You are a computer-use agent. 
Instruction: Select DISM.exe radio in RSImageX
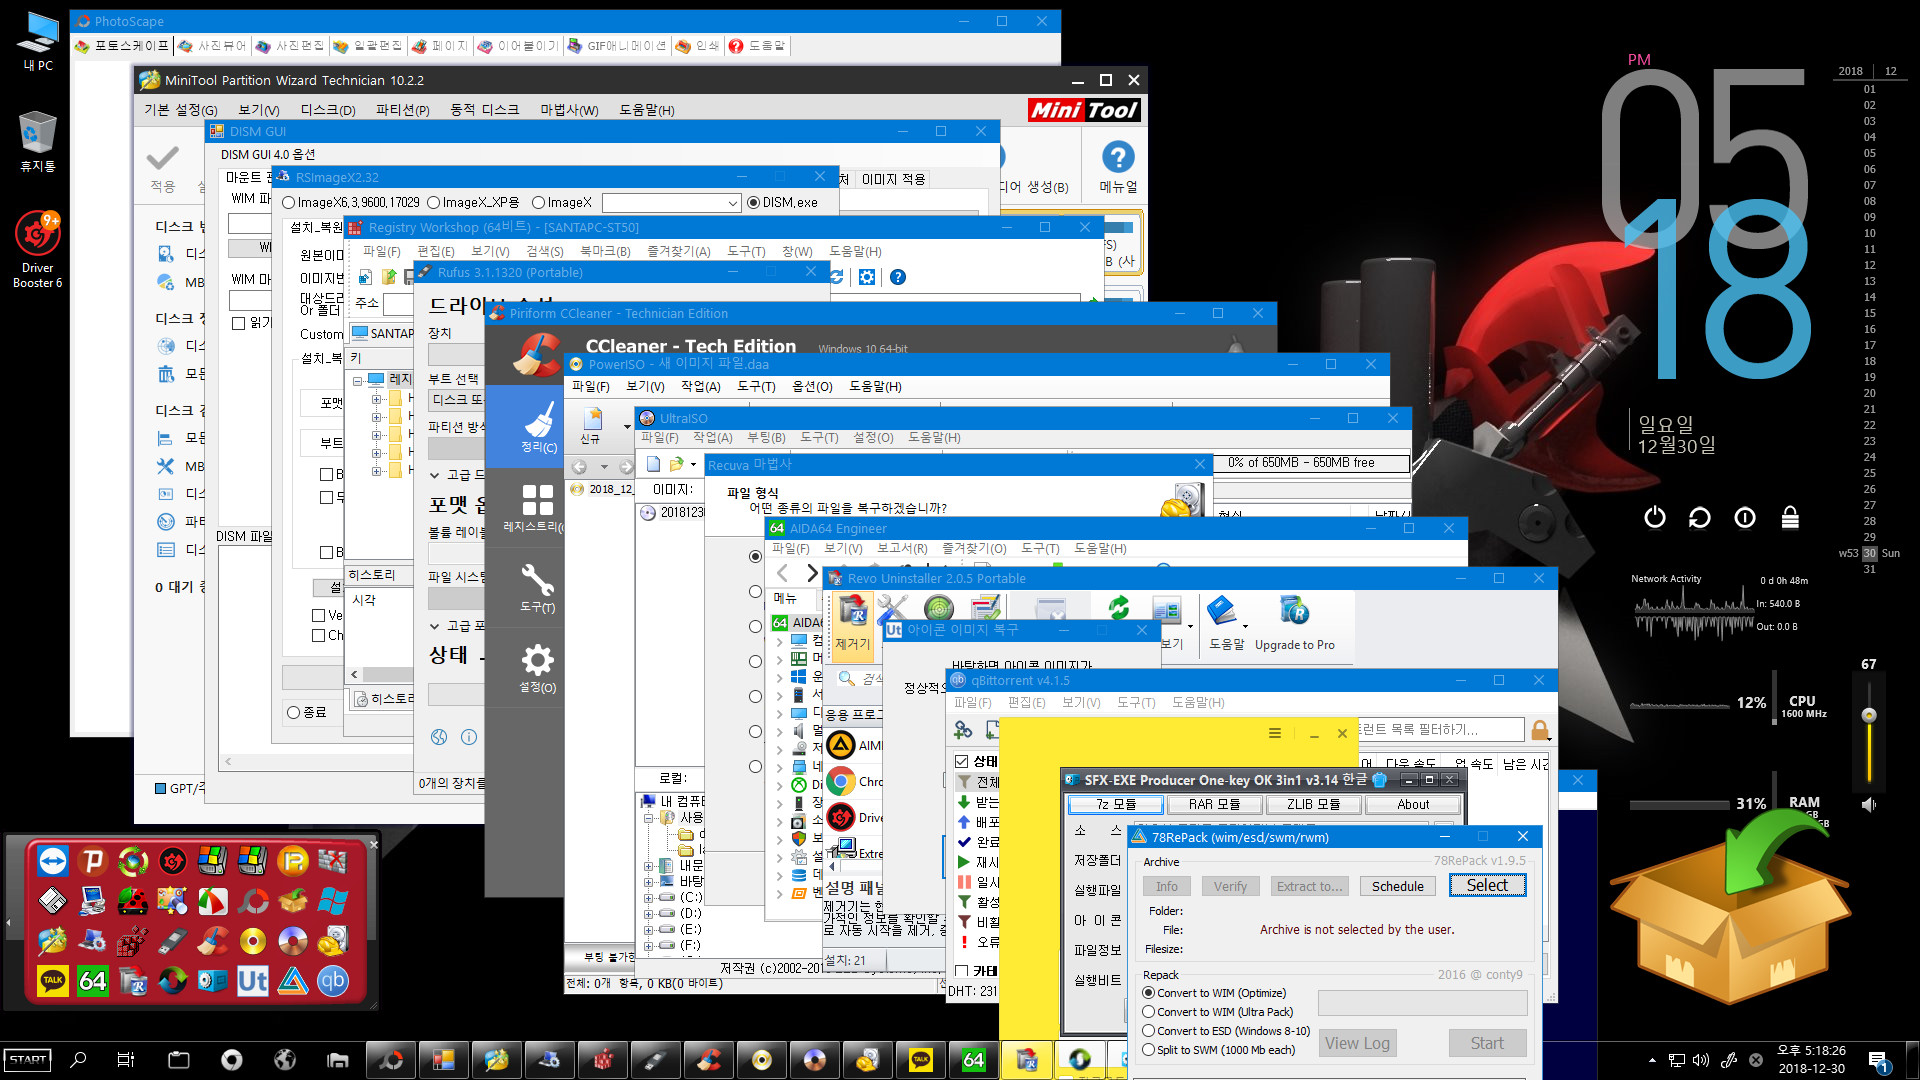pos(753,202)
